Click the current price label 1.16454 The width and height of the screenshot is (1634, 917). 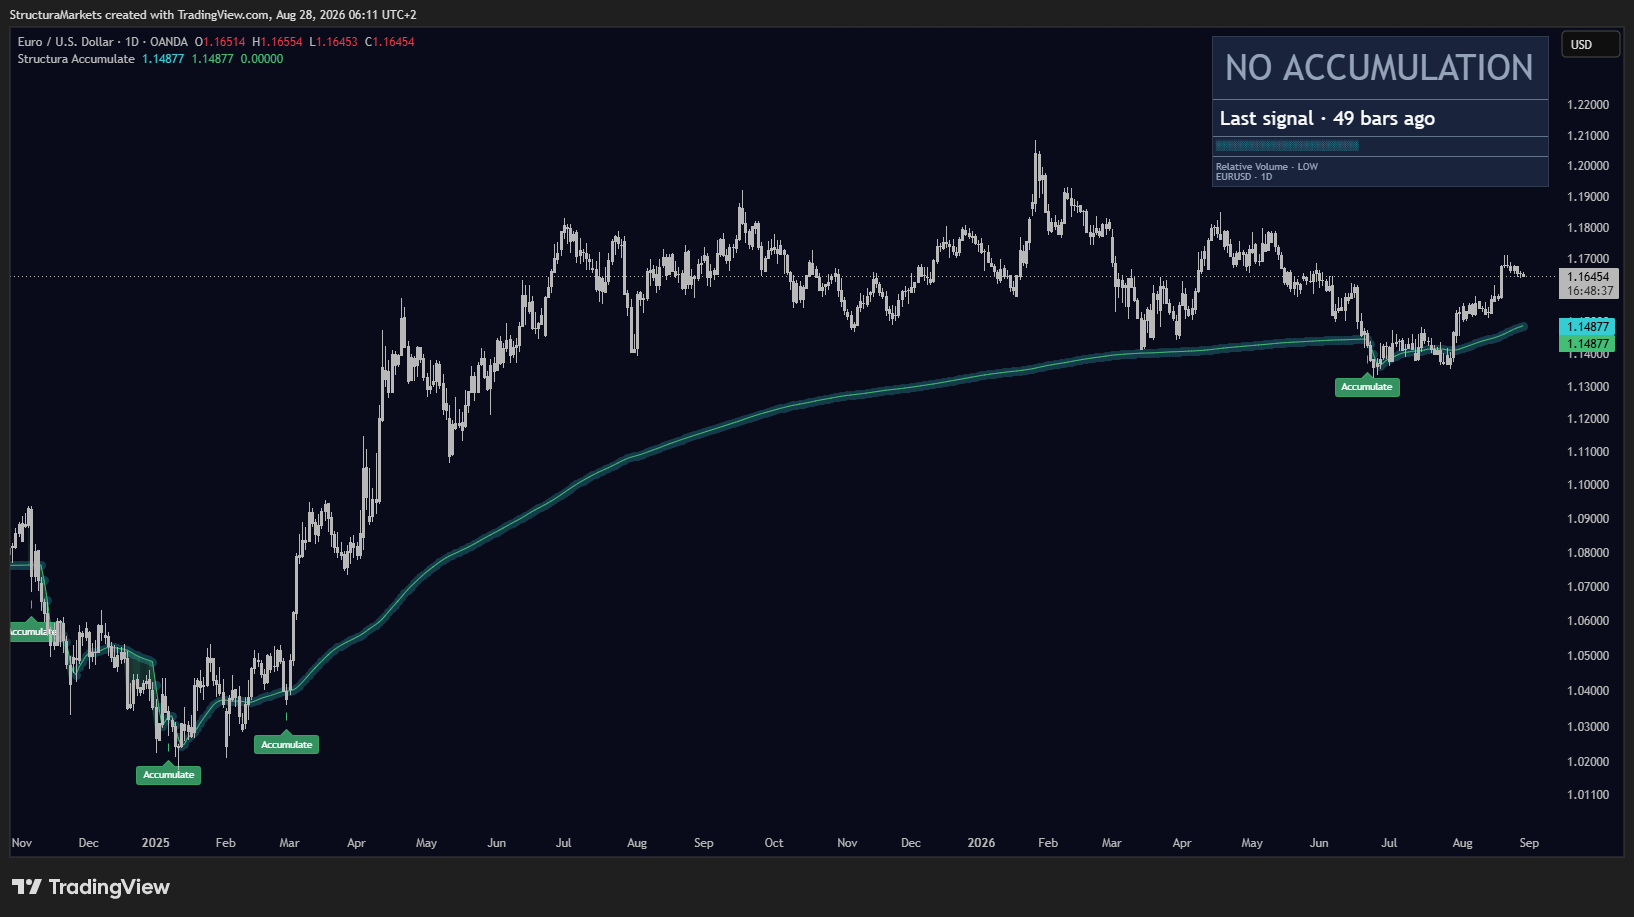click(x=1588, y=277)
